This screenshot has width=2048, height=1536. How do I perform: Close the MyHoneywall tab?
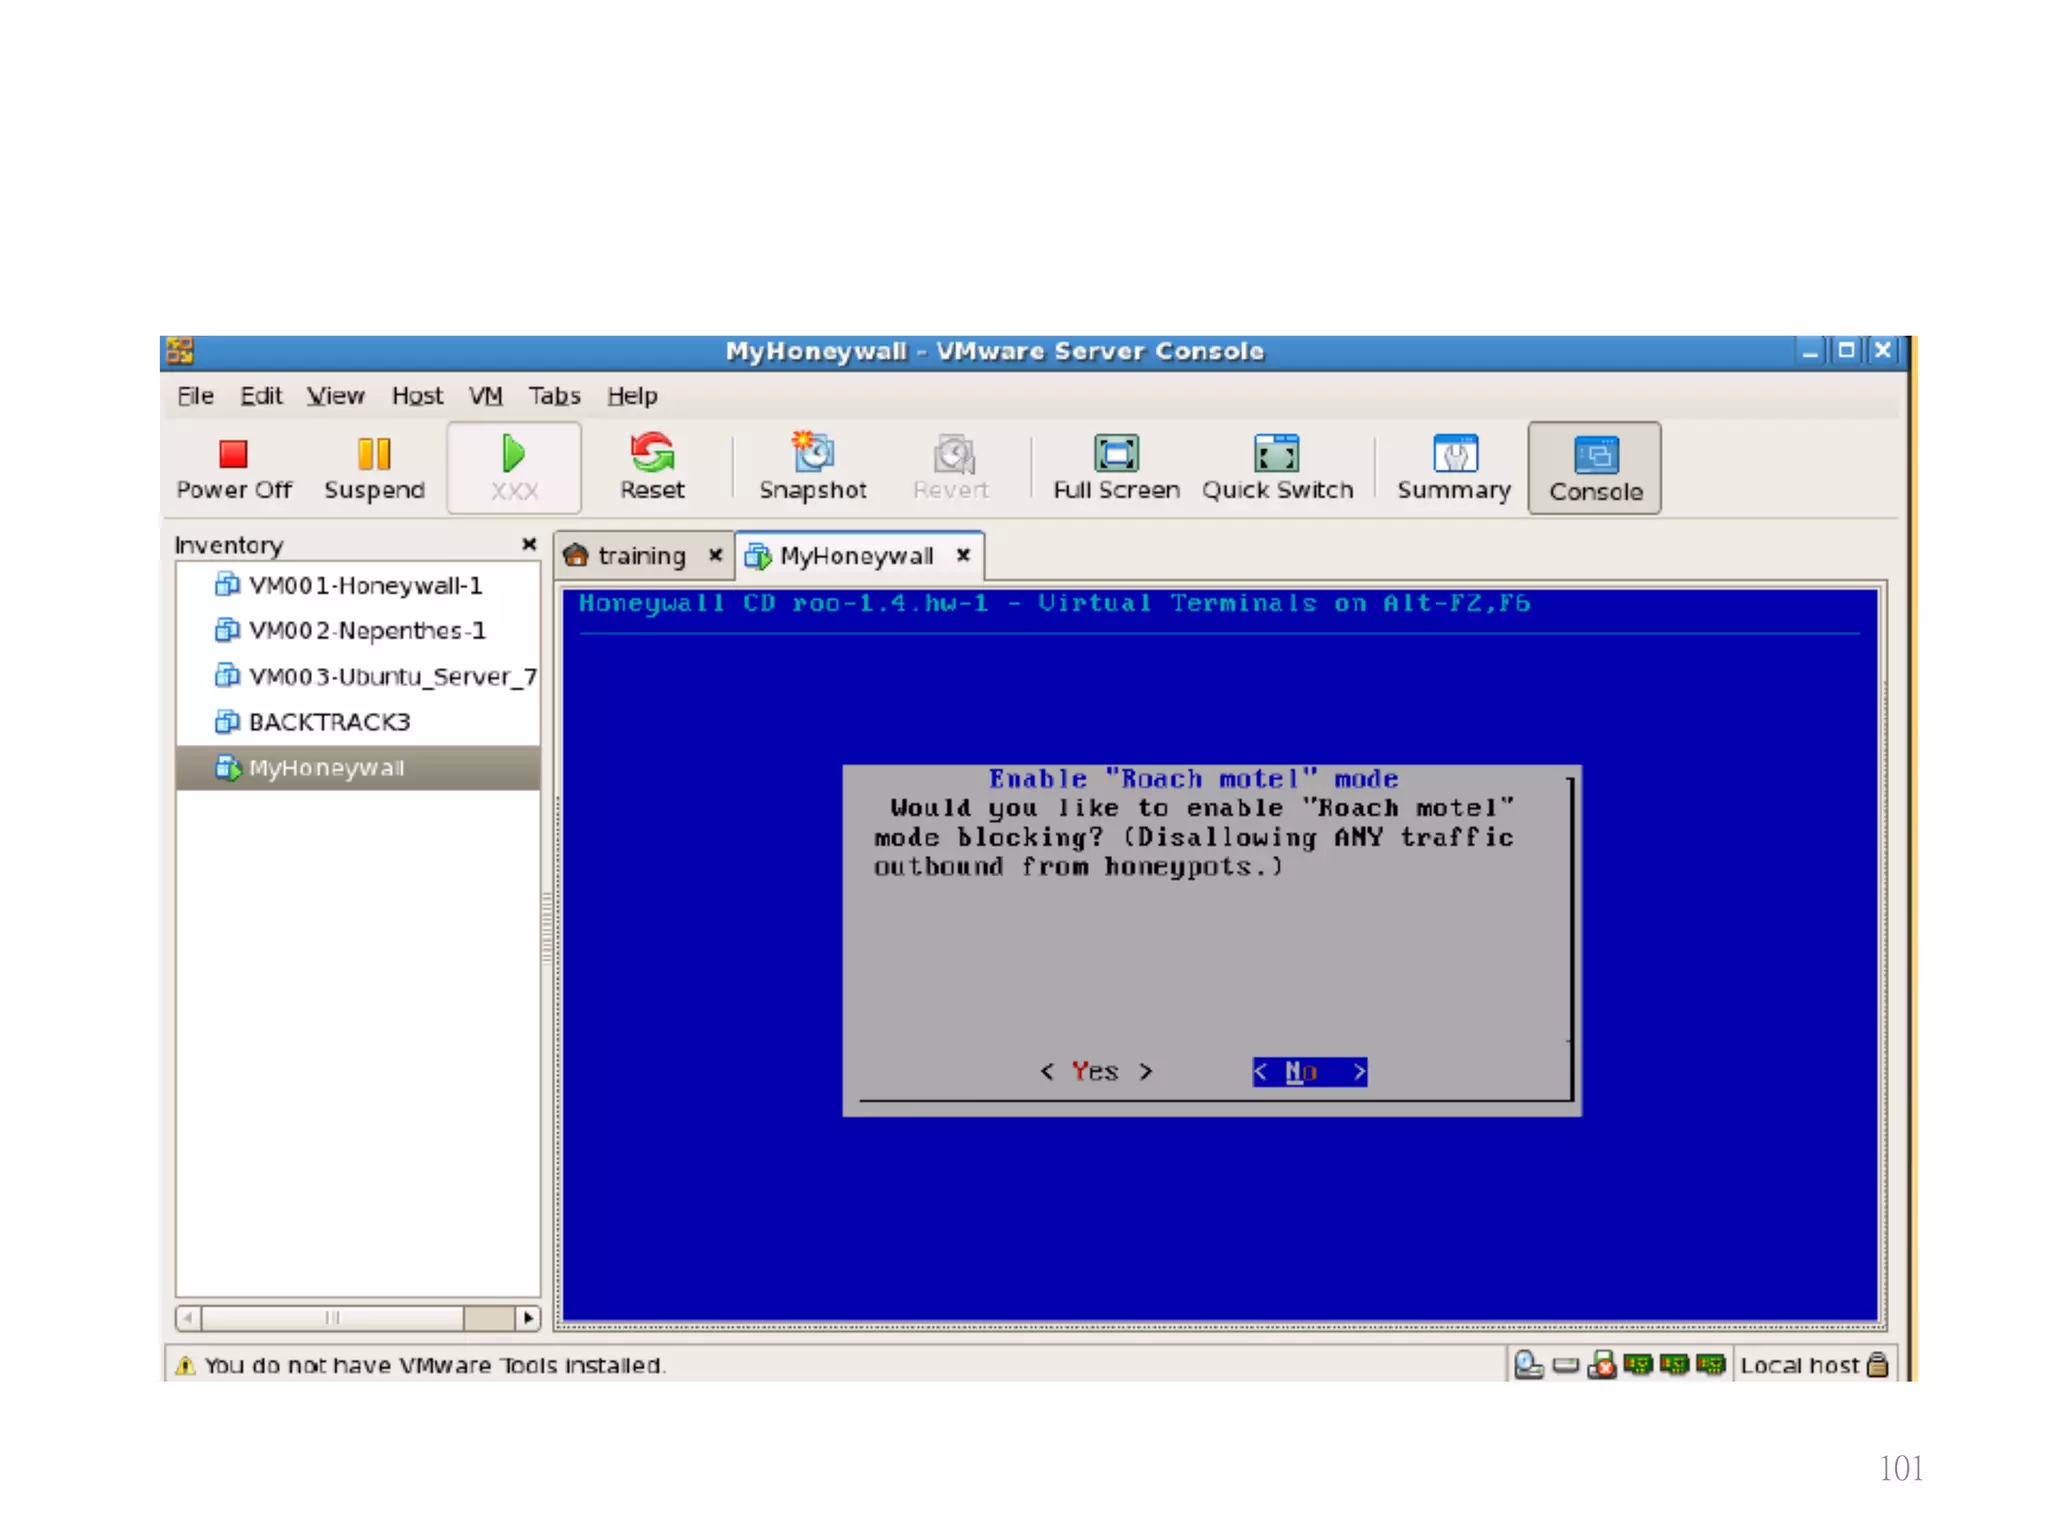coord(963,555)
